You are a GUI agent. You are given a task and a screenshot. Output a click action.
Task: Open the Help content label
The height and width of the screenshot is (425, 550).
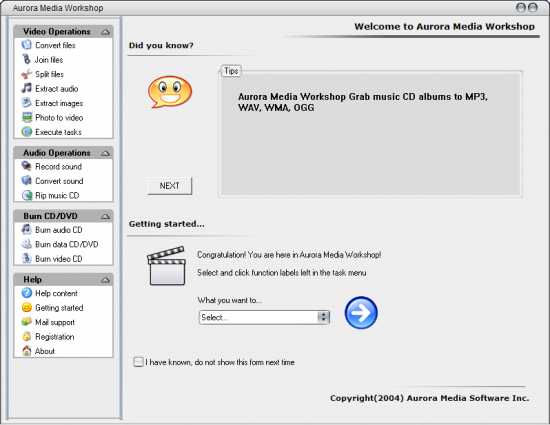coord(56,293)
